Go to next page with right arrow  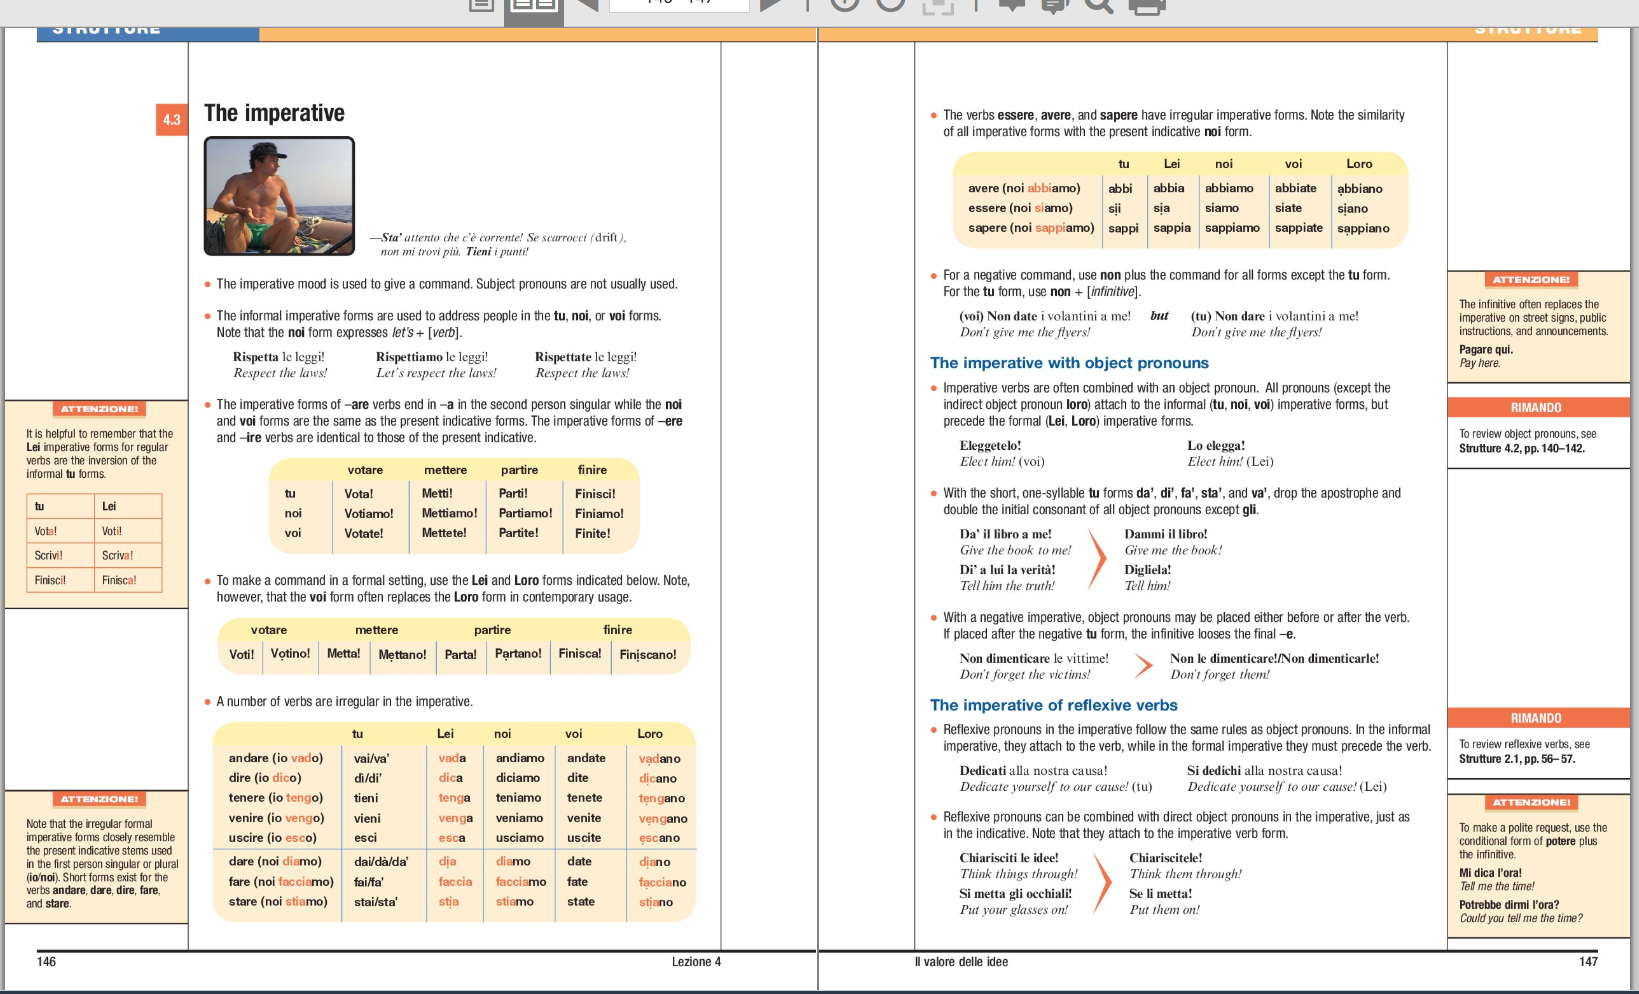pos(772,5)
